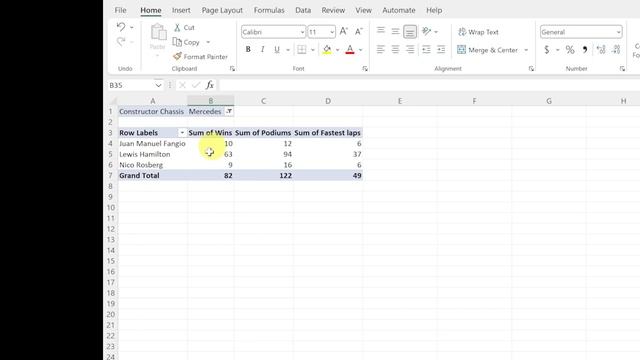Image resolution: width=640 pixels, height=360 pixels.
Task: Apply accounting dollar format
Action: coord(547,50)
